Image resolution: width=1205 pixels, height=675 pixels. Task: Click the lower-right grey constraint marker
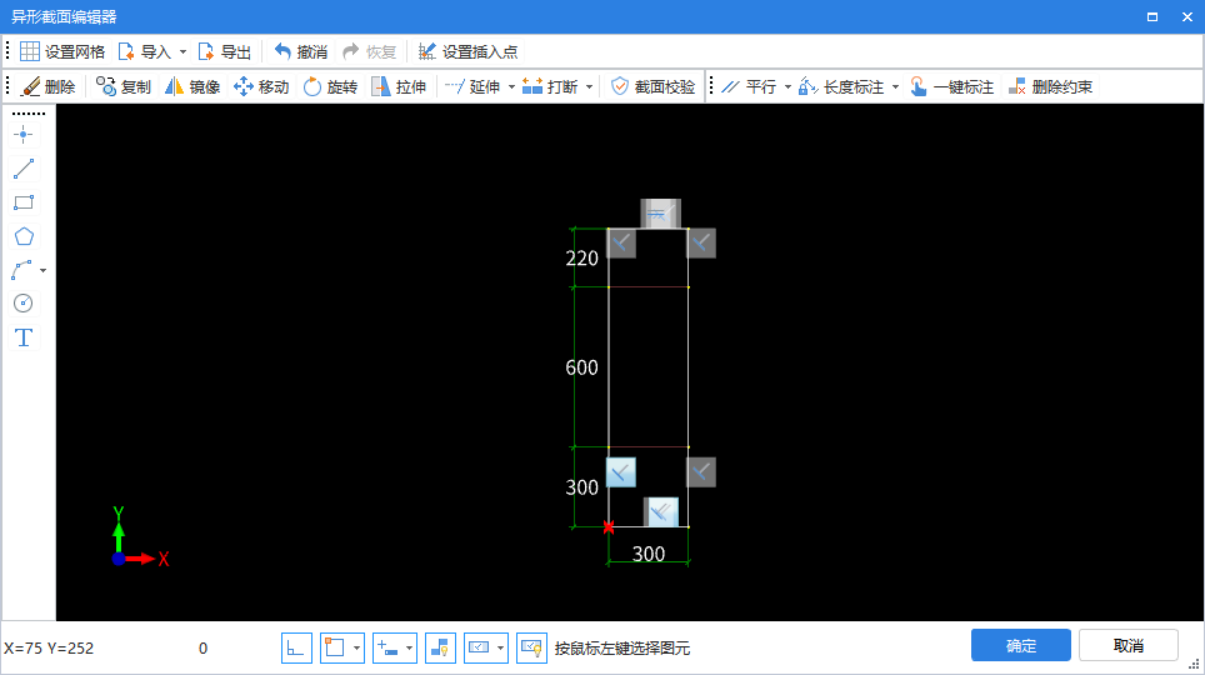(x=701, y=472)
